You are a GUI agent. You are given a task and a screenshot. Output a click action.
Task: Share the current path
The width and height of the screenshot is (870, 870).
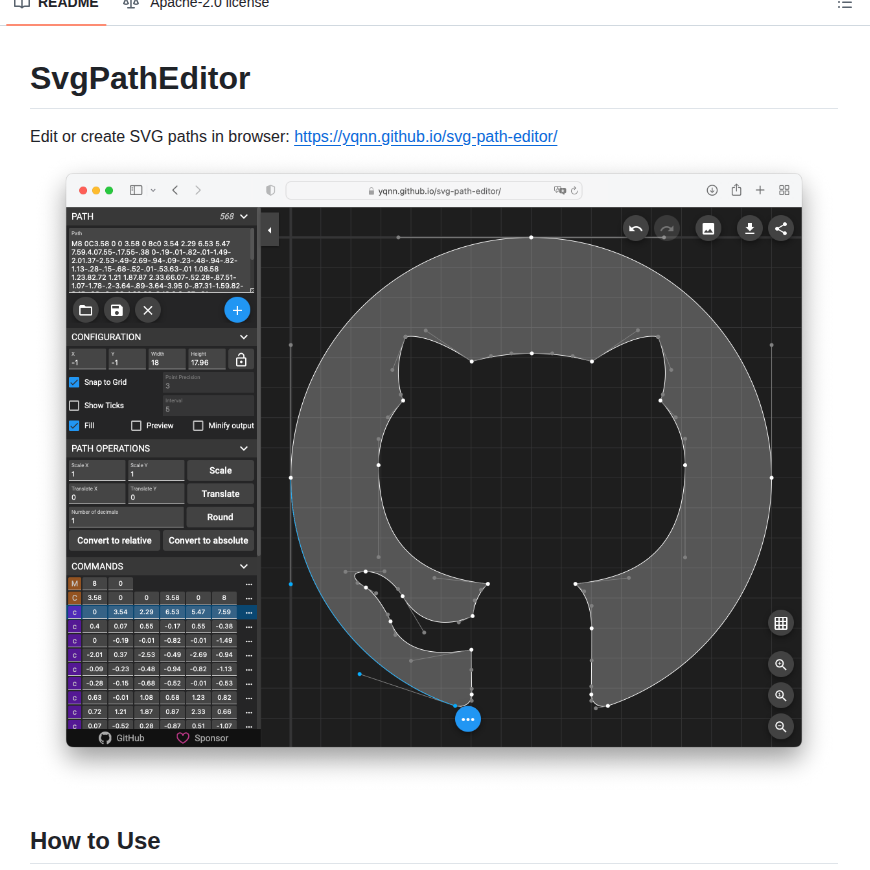[781, 228]
